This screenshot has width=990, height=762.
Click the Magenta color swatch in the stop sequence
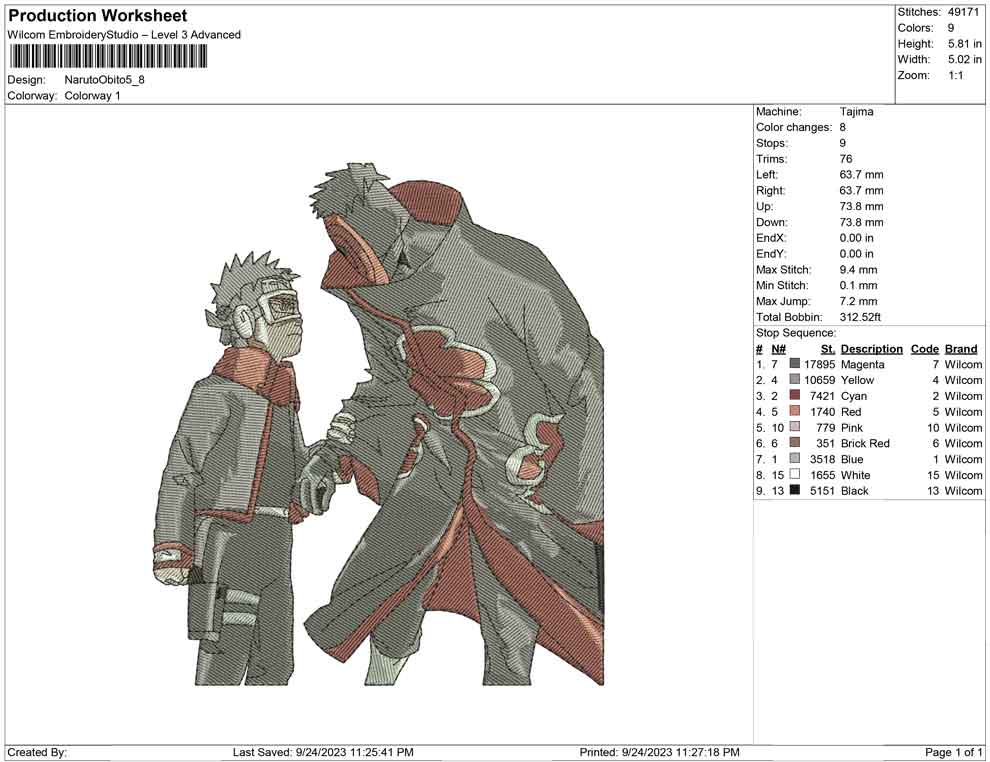pos(795,364)
